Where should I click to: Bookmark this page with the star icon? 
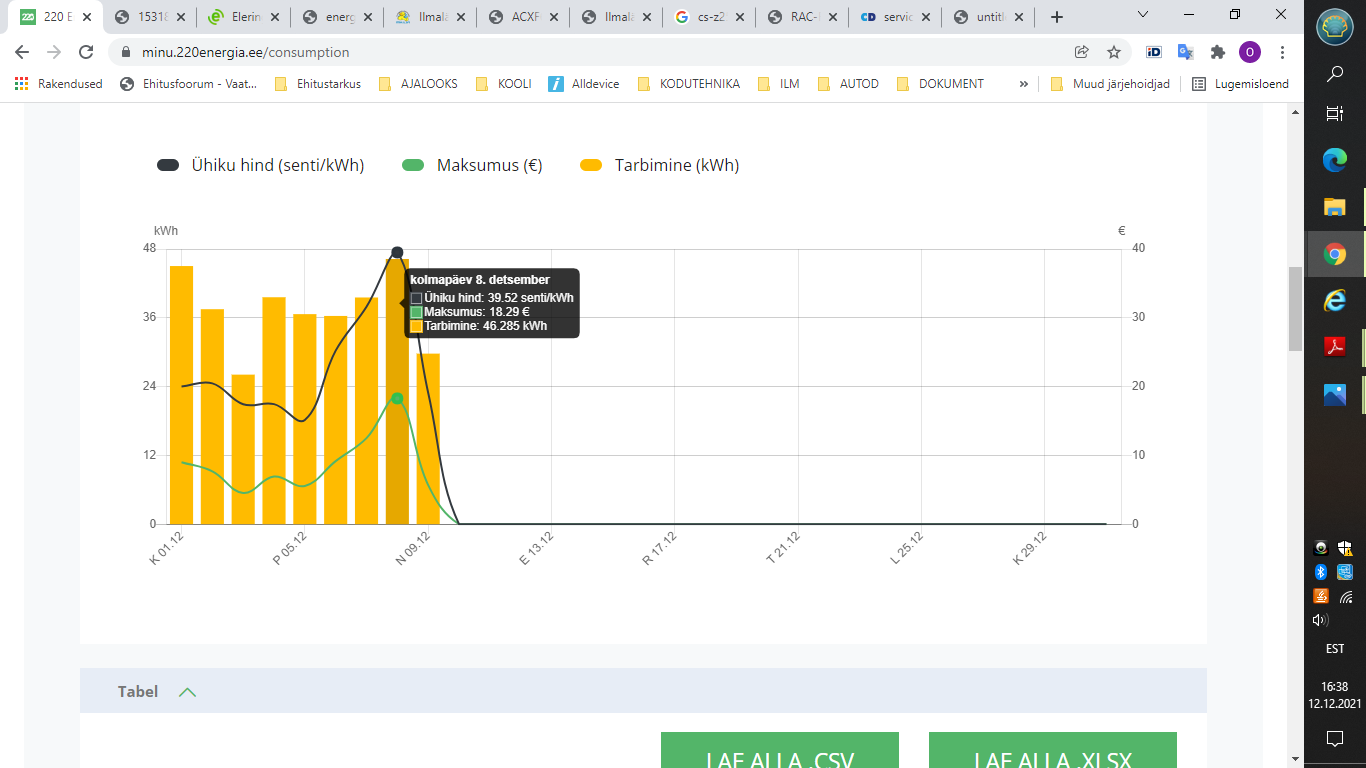(1113, 52)
